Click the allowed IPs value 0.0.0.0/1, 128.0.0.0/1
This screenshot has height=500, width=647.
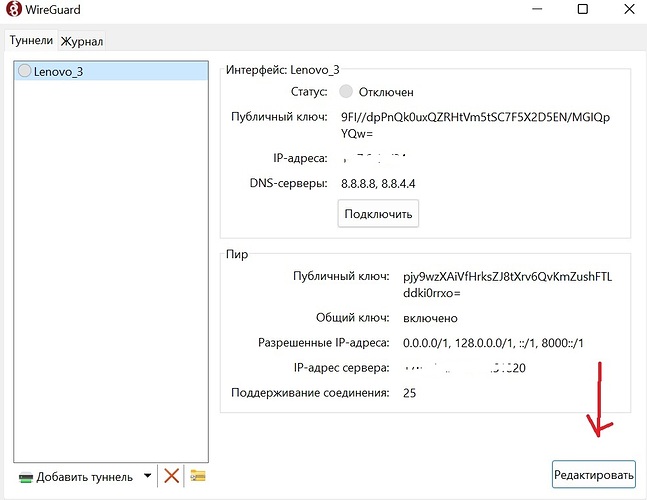click(x=493, y=343)
